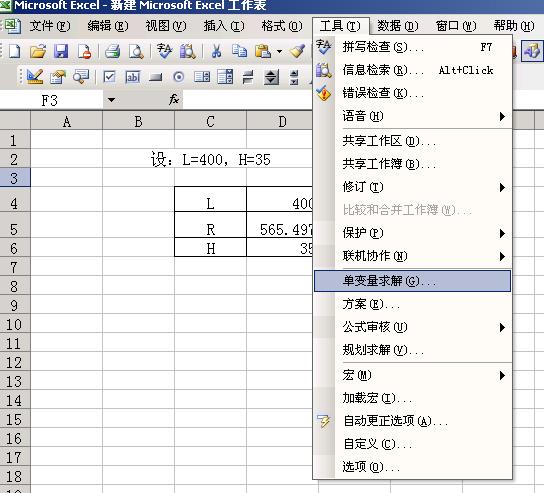Select the Format Painter brush icon

297,52
